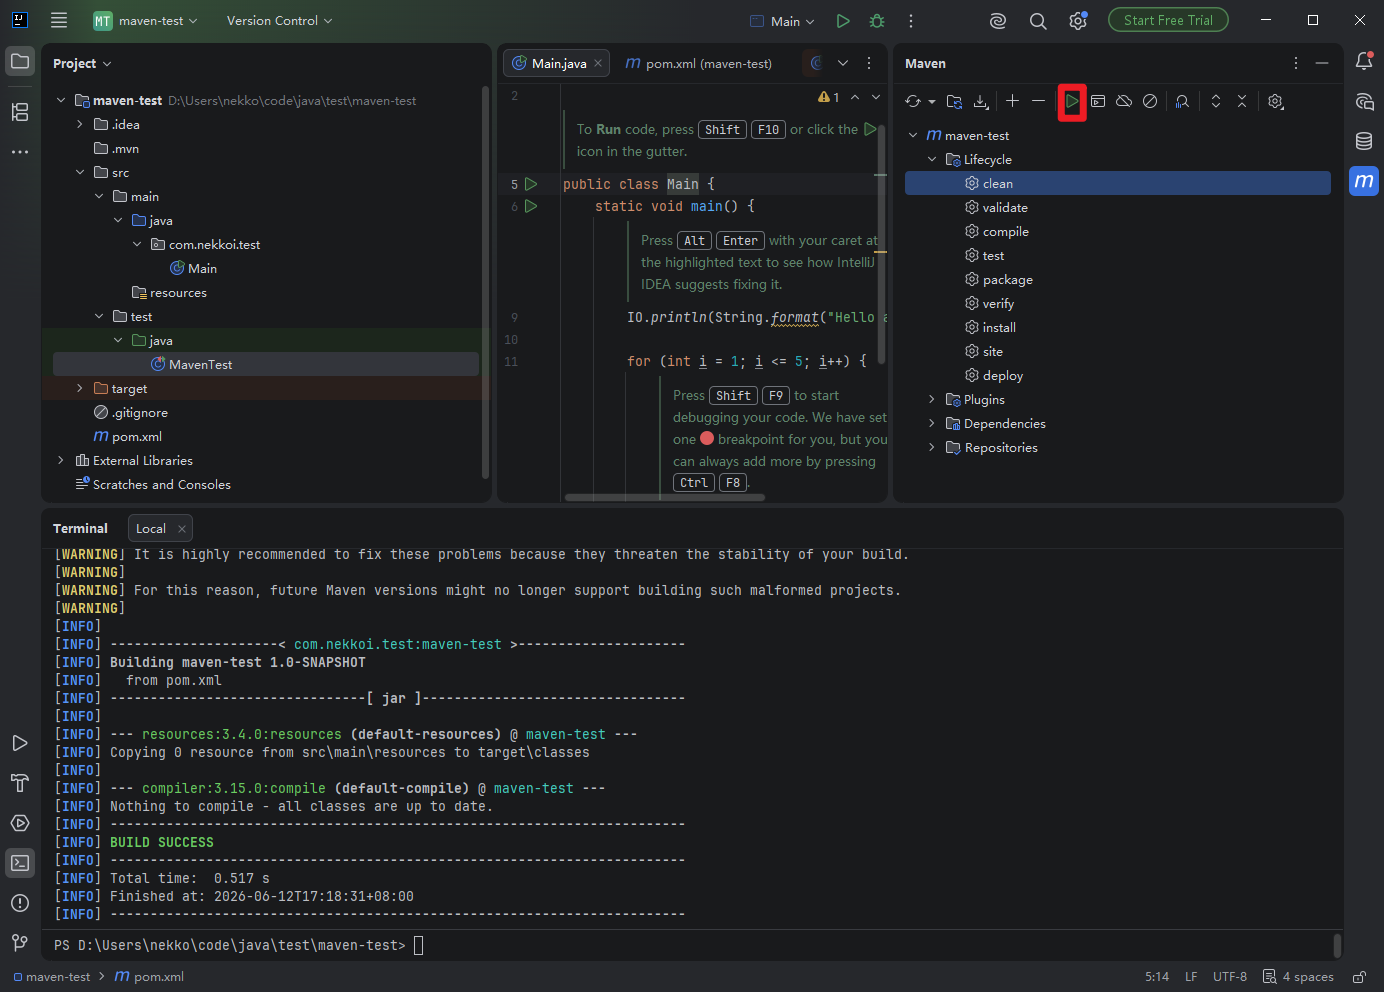Add a Maven project with plus

coord(1012,101)
